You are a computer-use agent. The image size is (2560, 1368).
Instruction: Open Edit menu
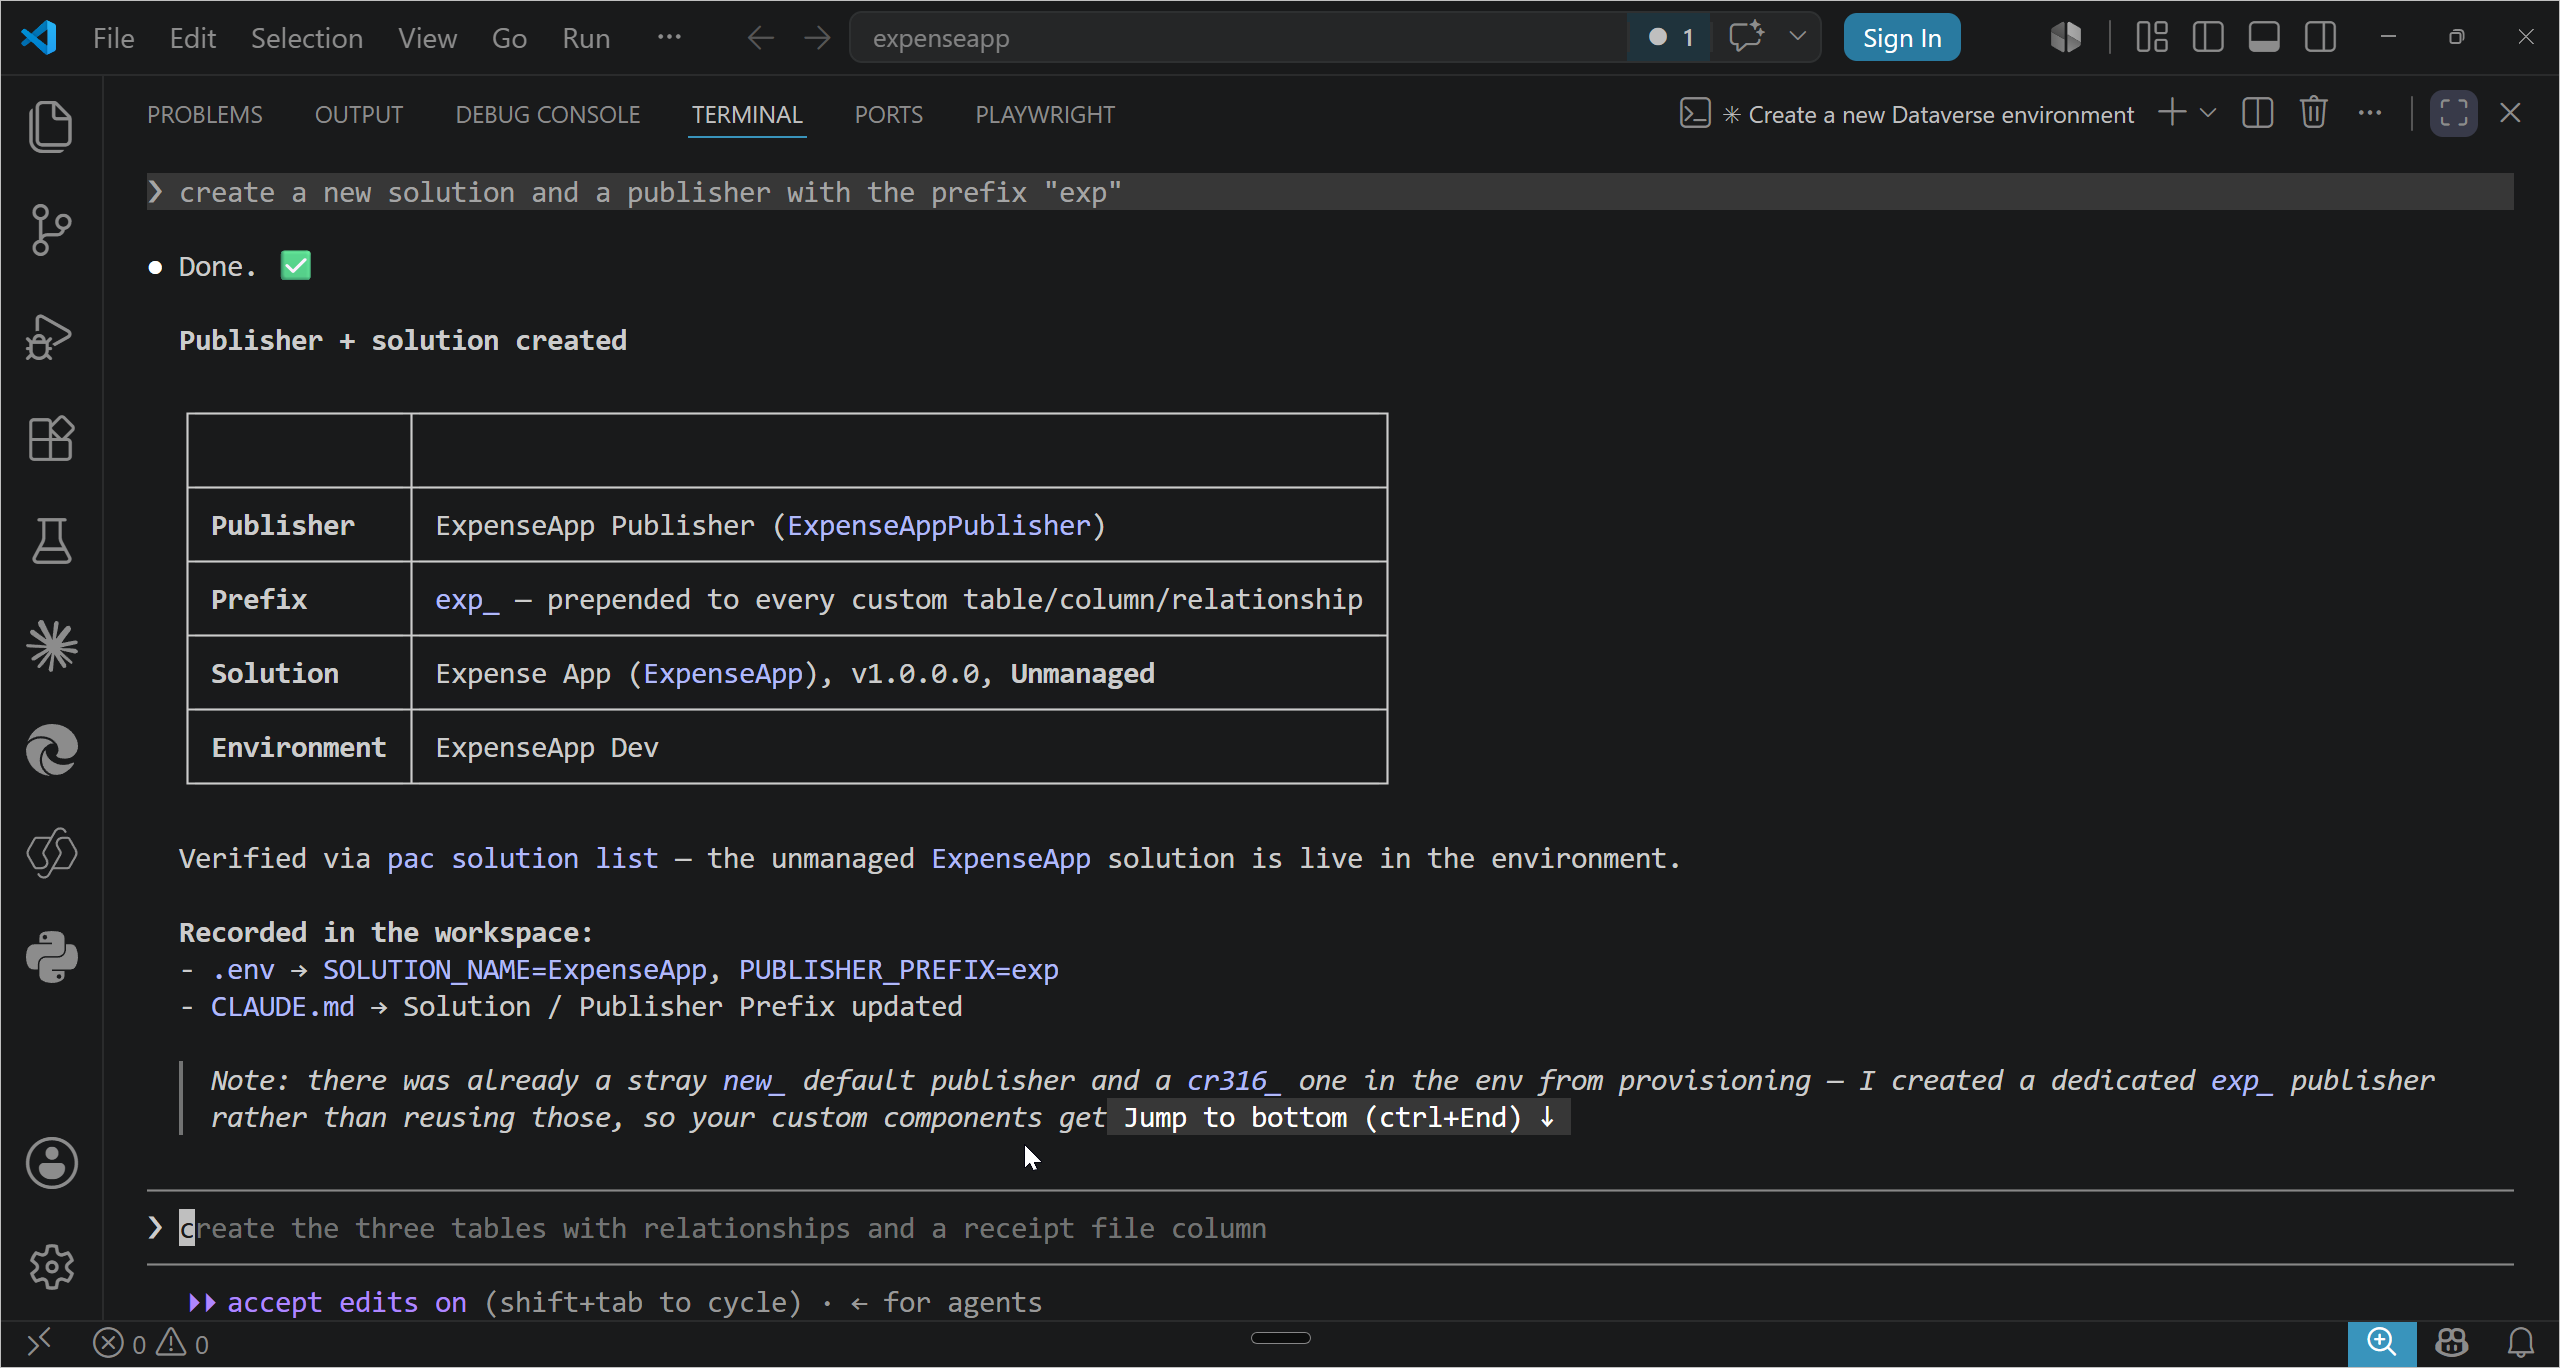pos(192,38)
